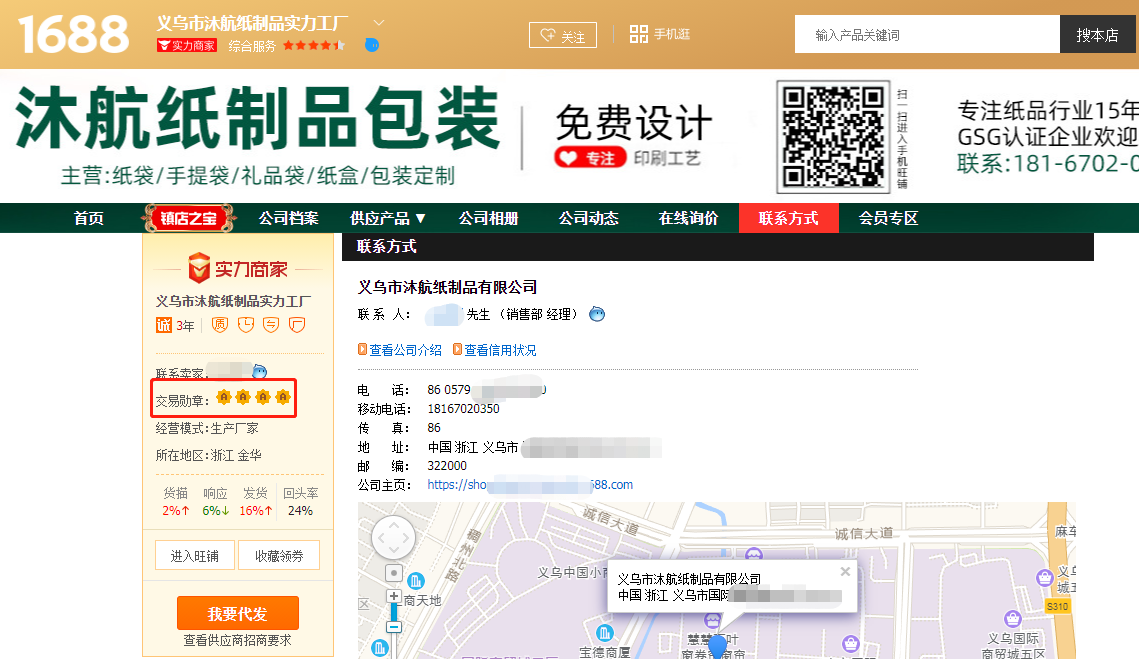Open the 公司相册 navigation tab
1139x659 pixels.
coord(488,218)
